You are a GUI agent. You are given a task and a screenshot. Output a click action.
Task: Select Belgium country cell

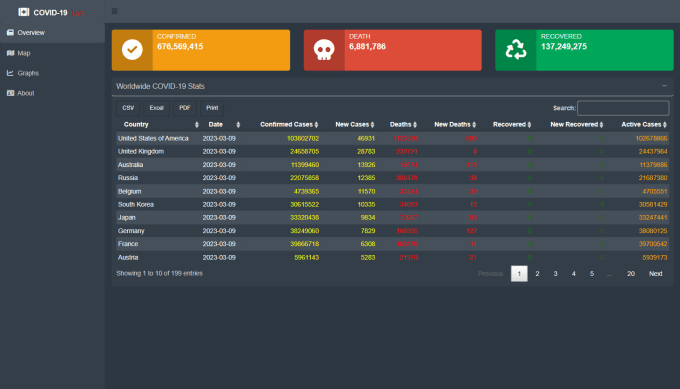(130, 191)
